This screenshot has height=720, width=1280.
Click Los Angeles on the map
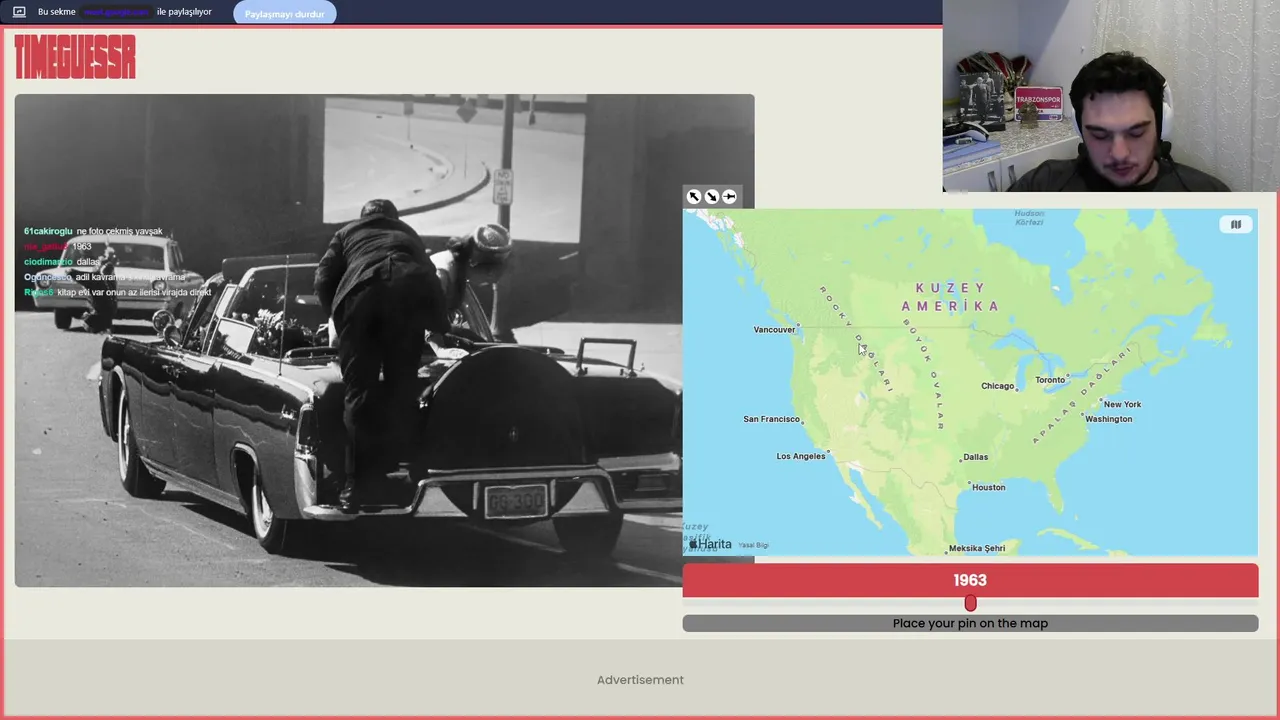point(803,456)
